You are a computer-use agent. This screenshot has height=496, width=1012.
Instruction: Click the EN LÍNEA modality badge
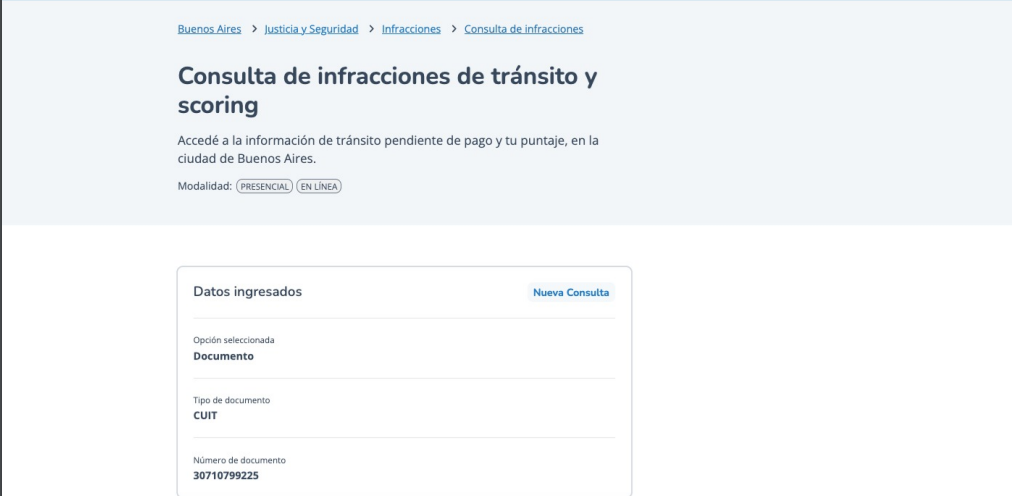pyautogui.click(x=319, y=187)
